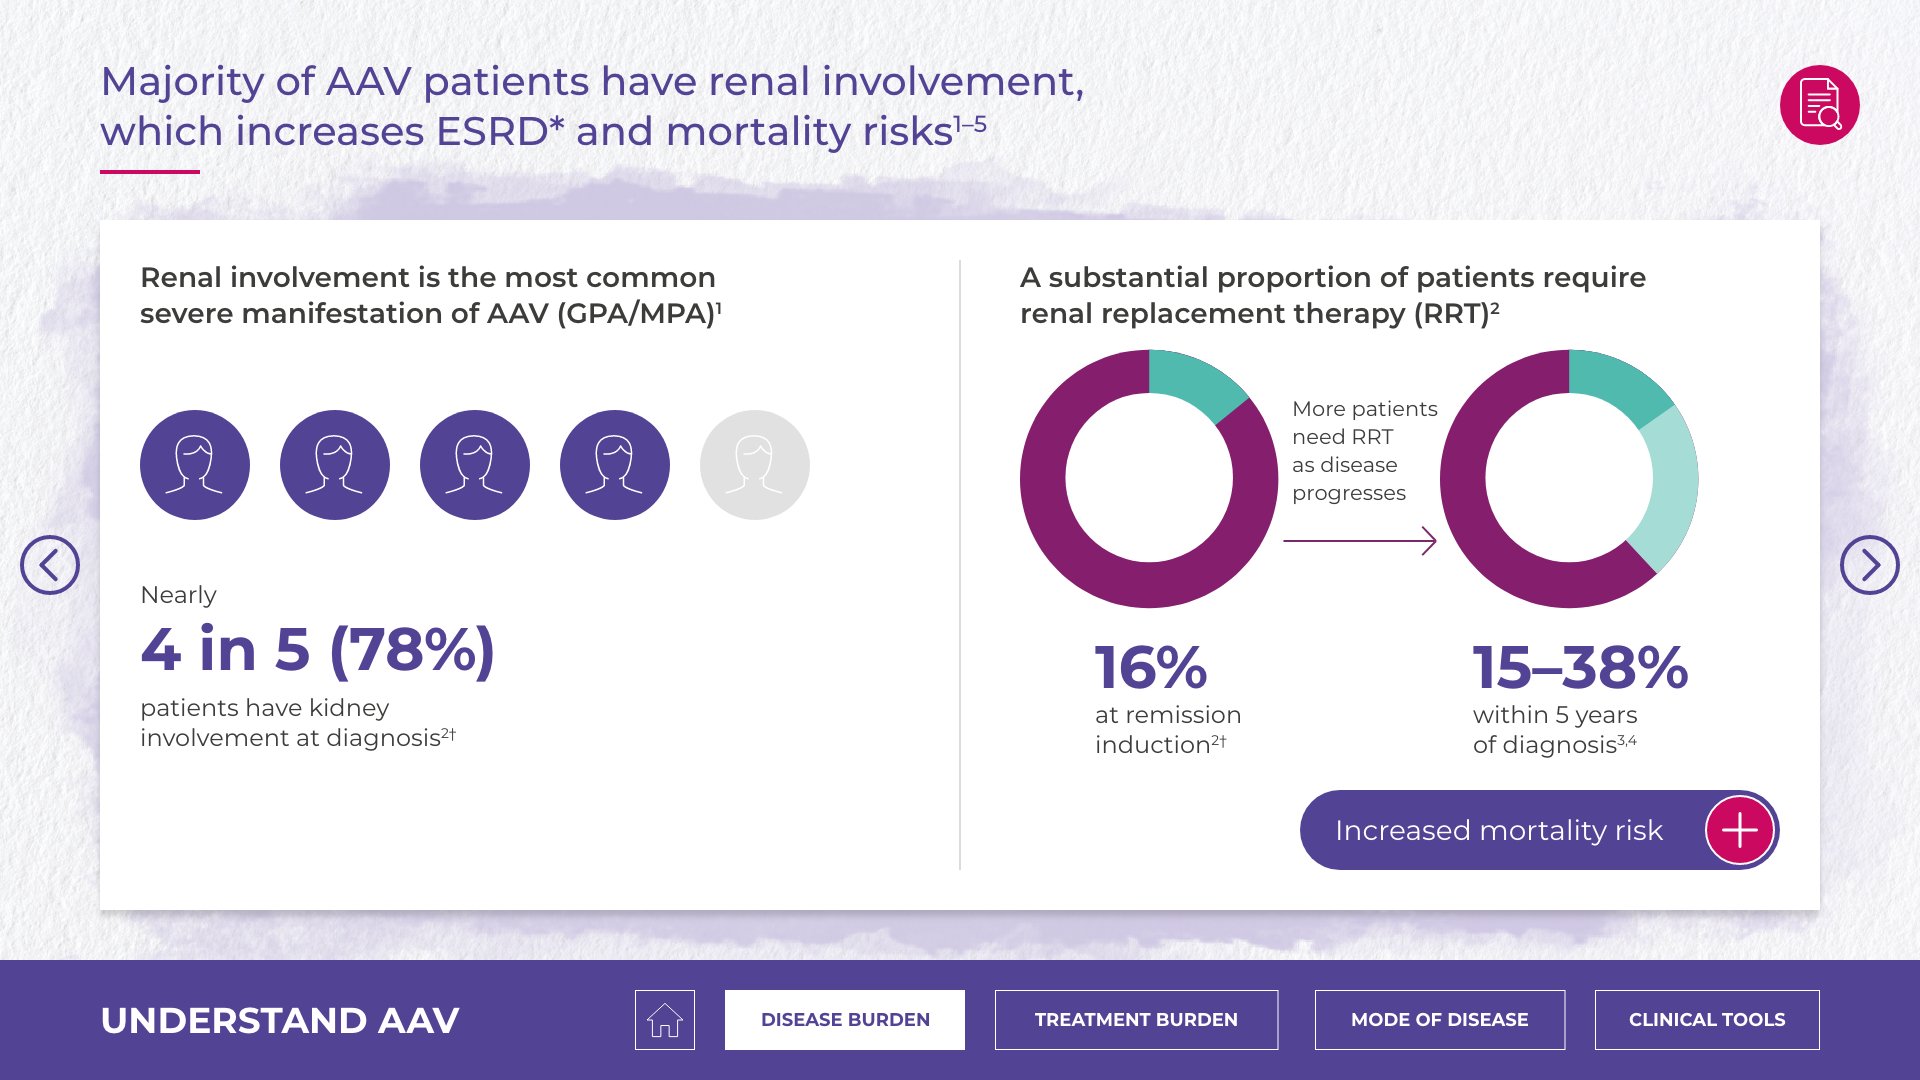Screen dimensions: 1920x1080
Task: Click the home icon in navigation bar
Action: pos(664,1020)
